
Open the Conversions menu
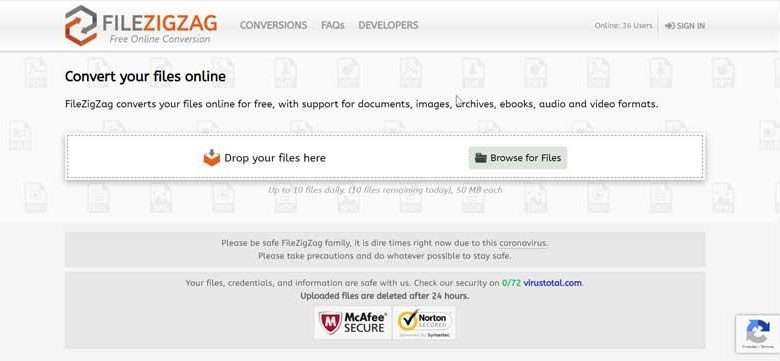pyautogui.click(x=274, y=25)
